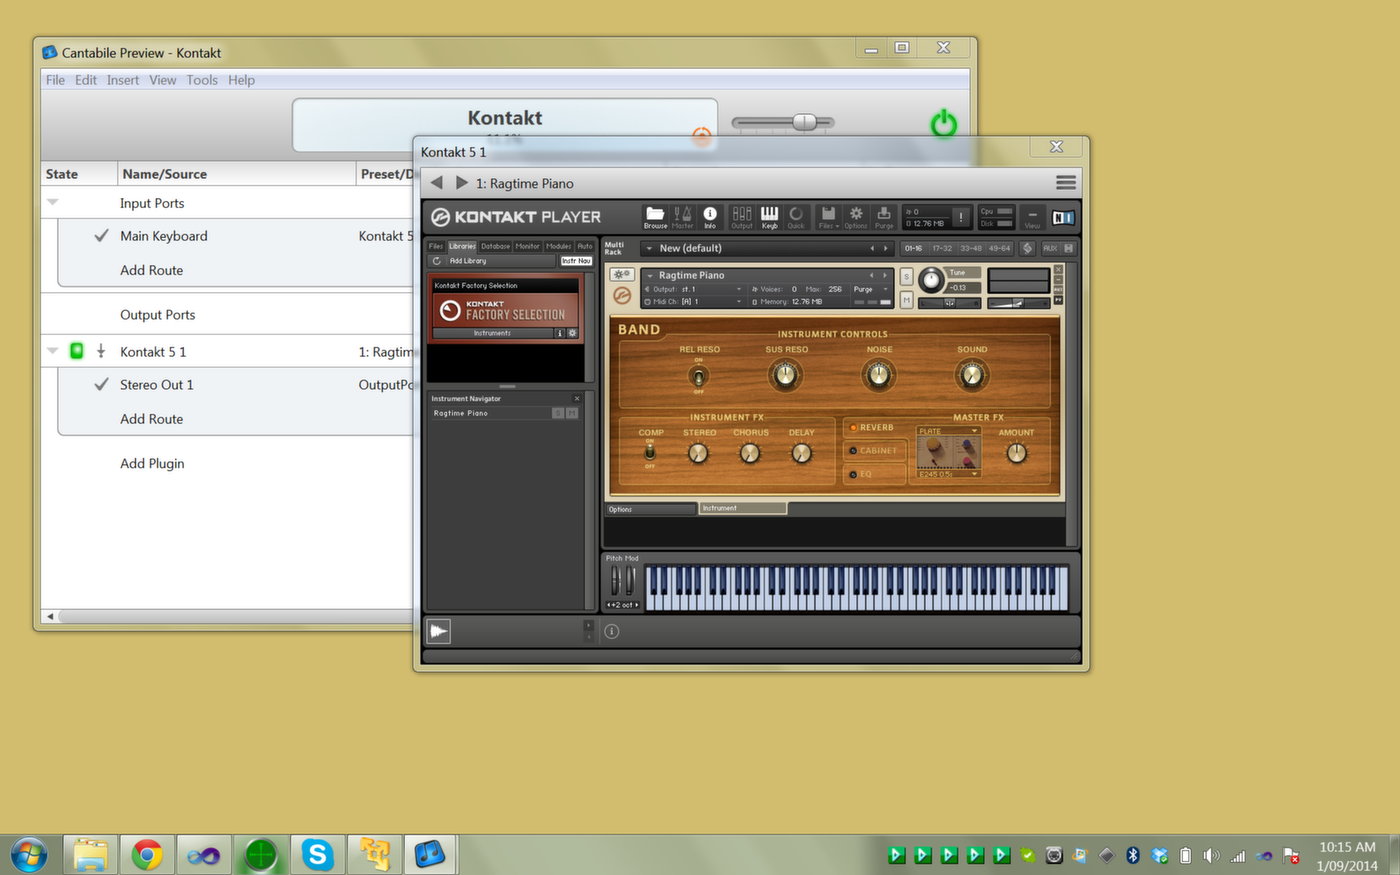
Task: Click the Instr Nav button
Action: [576, 261]
